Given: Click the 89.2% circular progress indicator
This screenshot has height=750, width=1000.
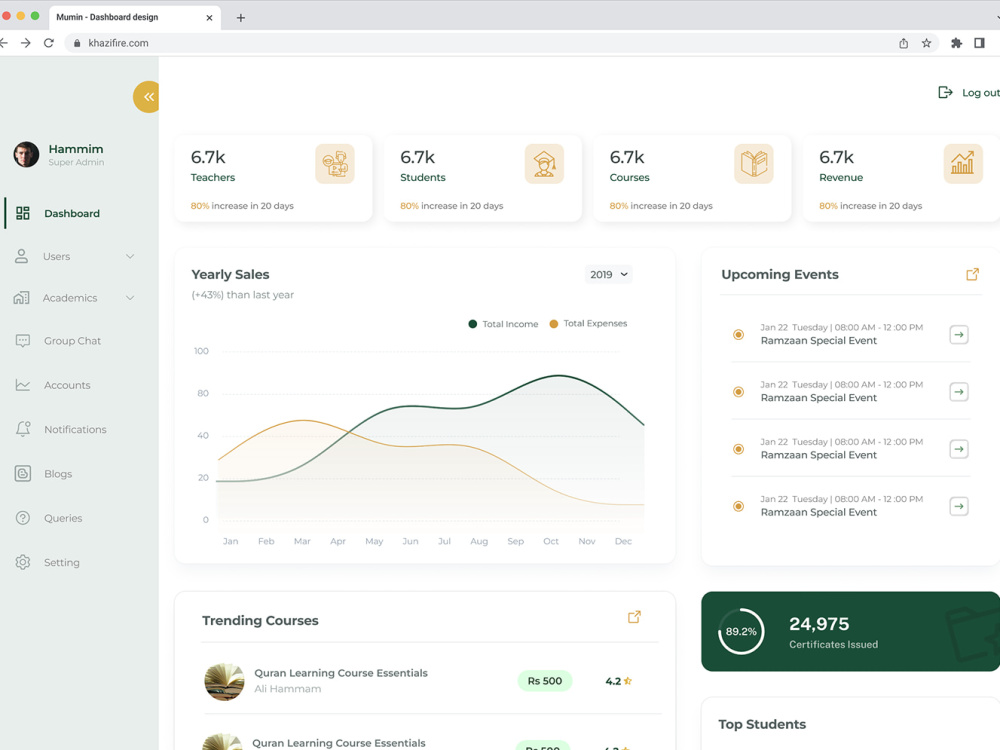Looking at the screenshot, I should 741,631.
